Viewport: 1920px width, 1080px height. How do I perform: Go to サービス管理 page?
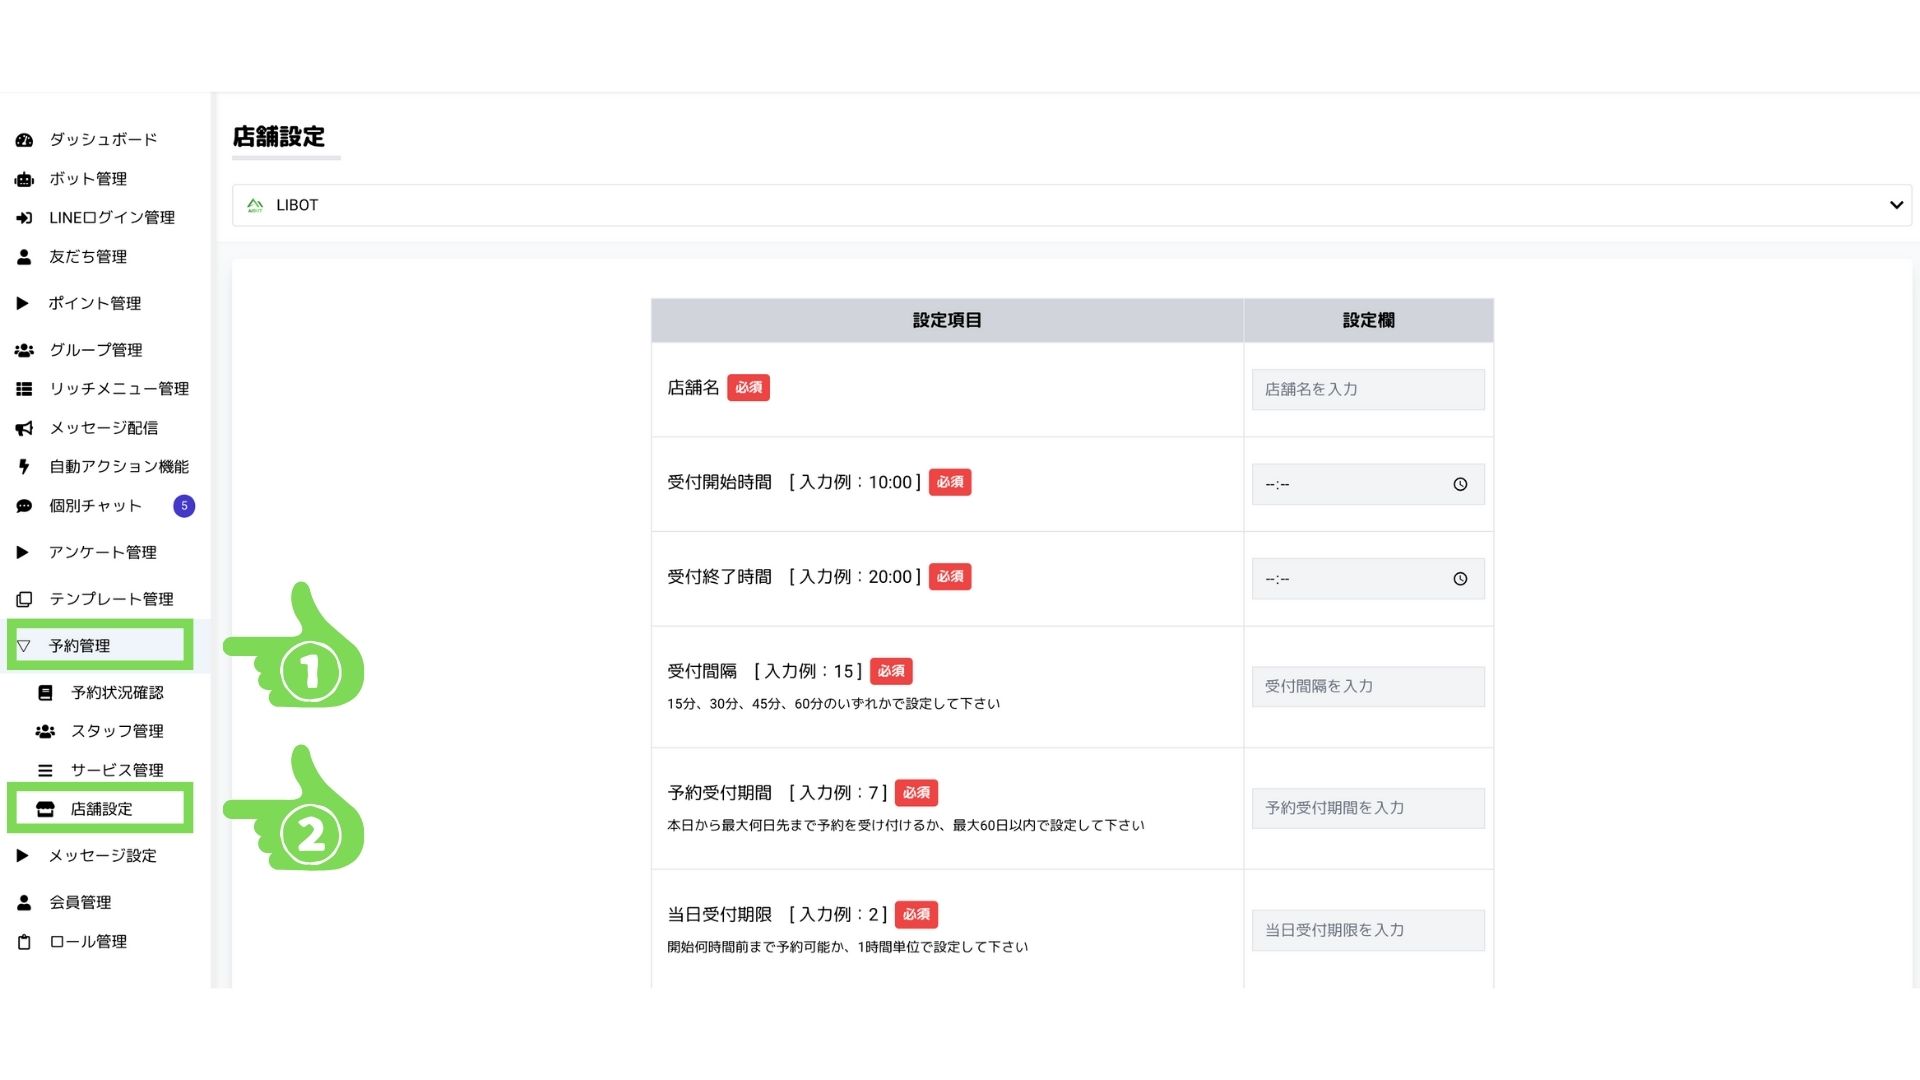[x=116, y=770]
